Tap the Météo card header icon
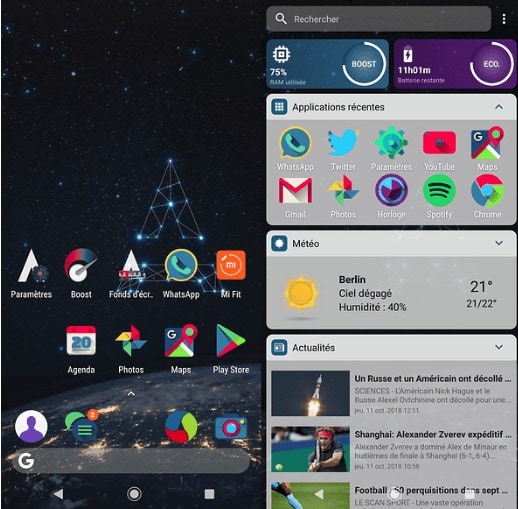The height and width of the screenshot is (509, 518). pyautogui.click(x=279, y=243)
